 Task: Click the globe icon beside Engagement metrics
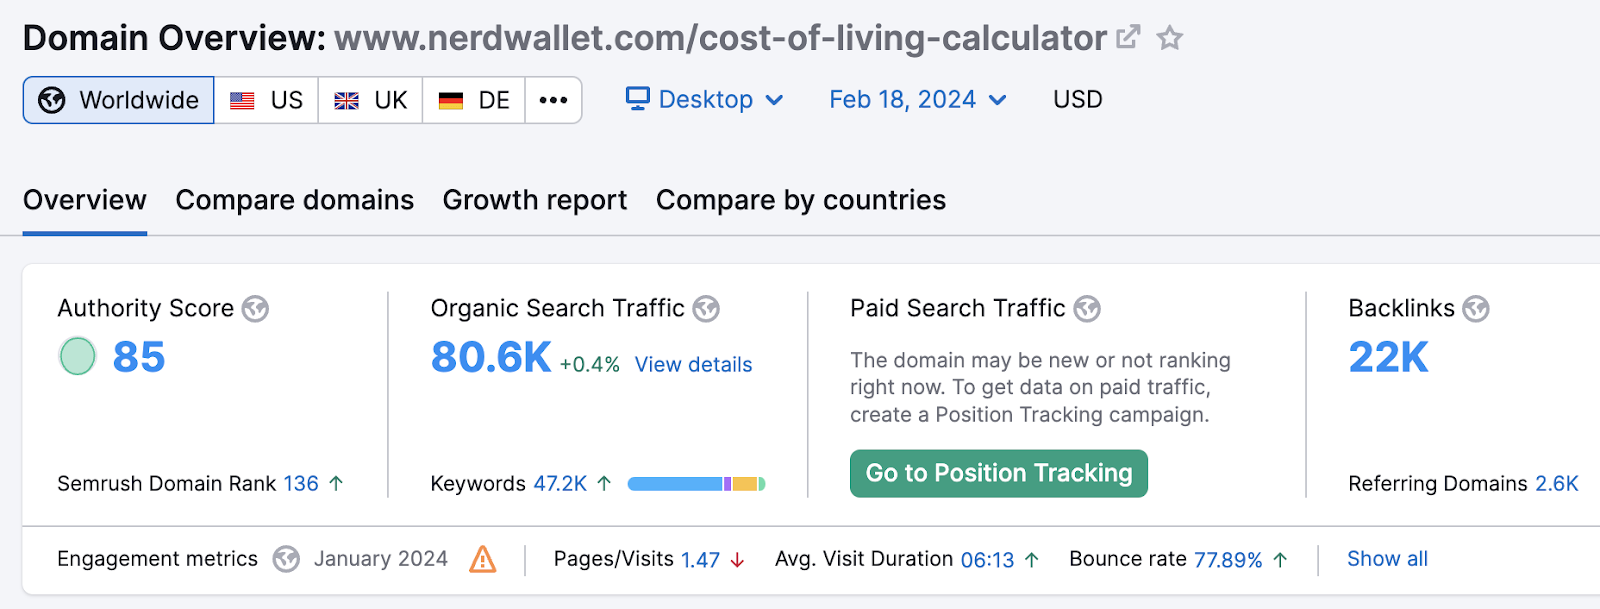(288, 559)
